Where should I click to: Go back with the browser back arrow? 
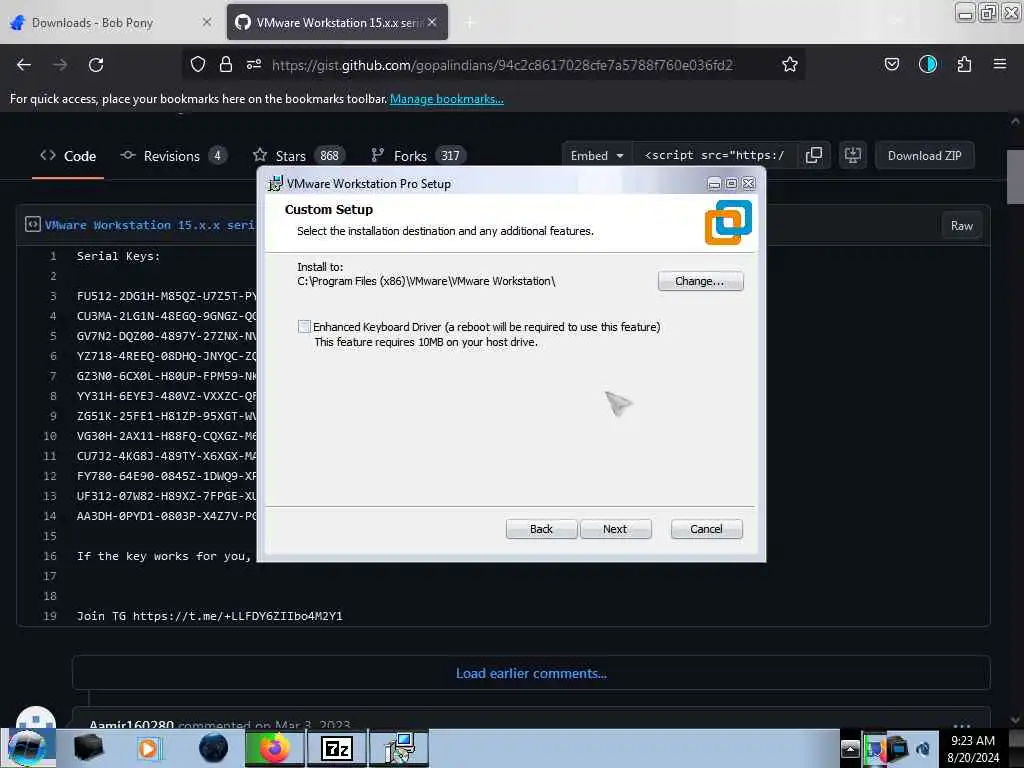pos(24,65)
